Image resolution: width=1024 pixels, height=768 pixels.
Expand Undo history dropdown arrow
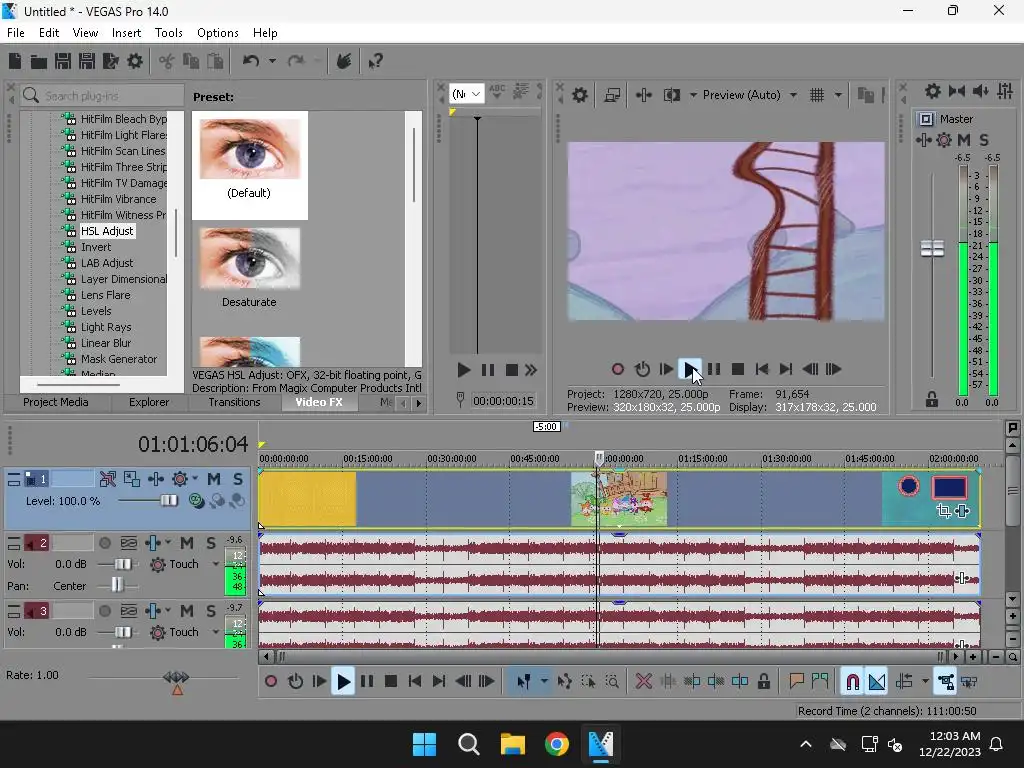point(272,61)
